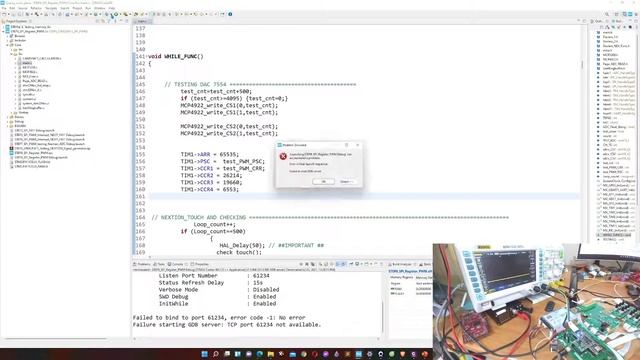Image resolution: width=640 pixels, height=360 pixels.
Task: Open dropdown arrow next to Debug icon
Action: [111, 14]
